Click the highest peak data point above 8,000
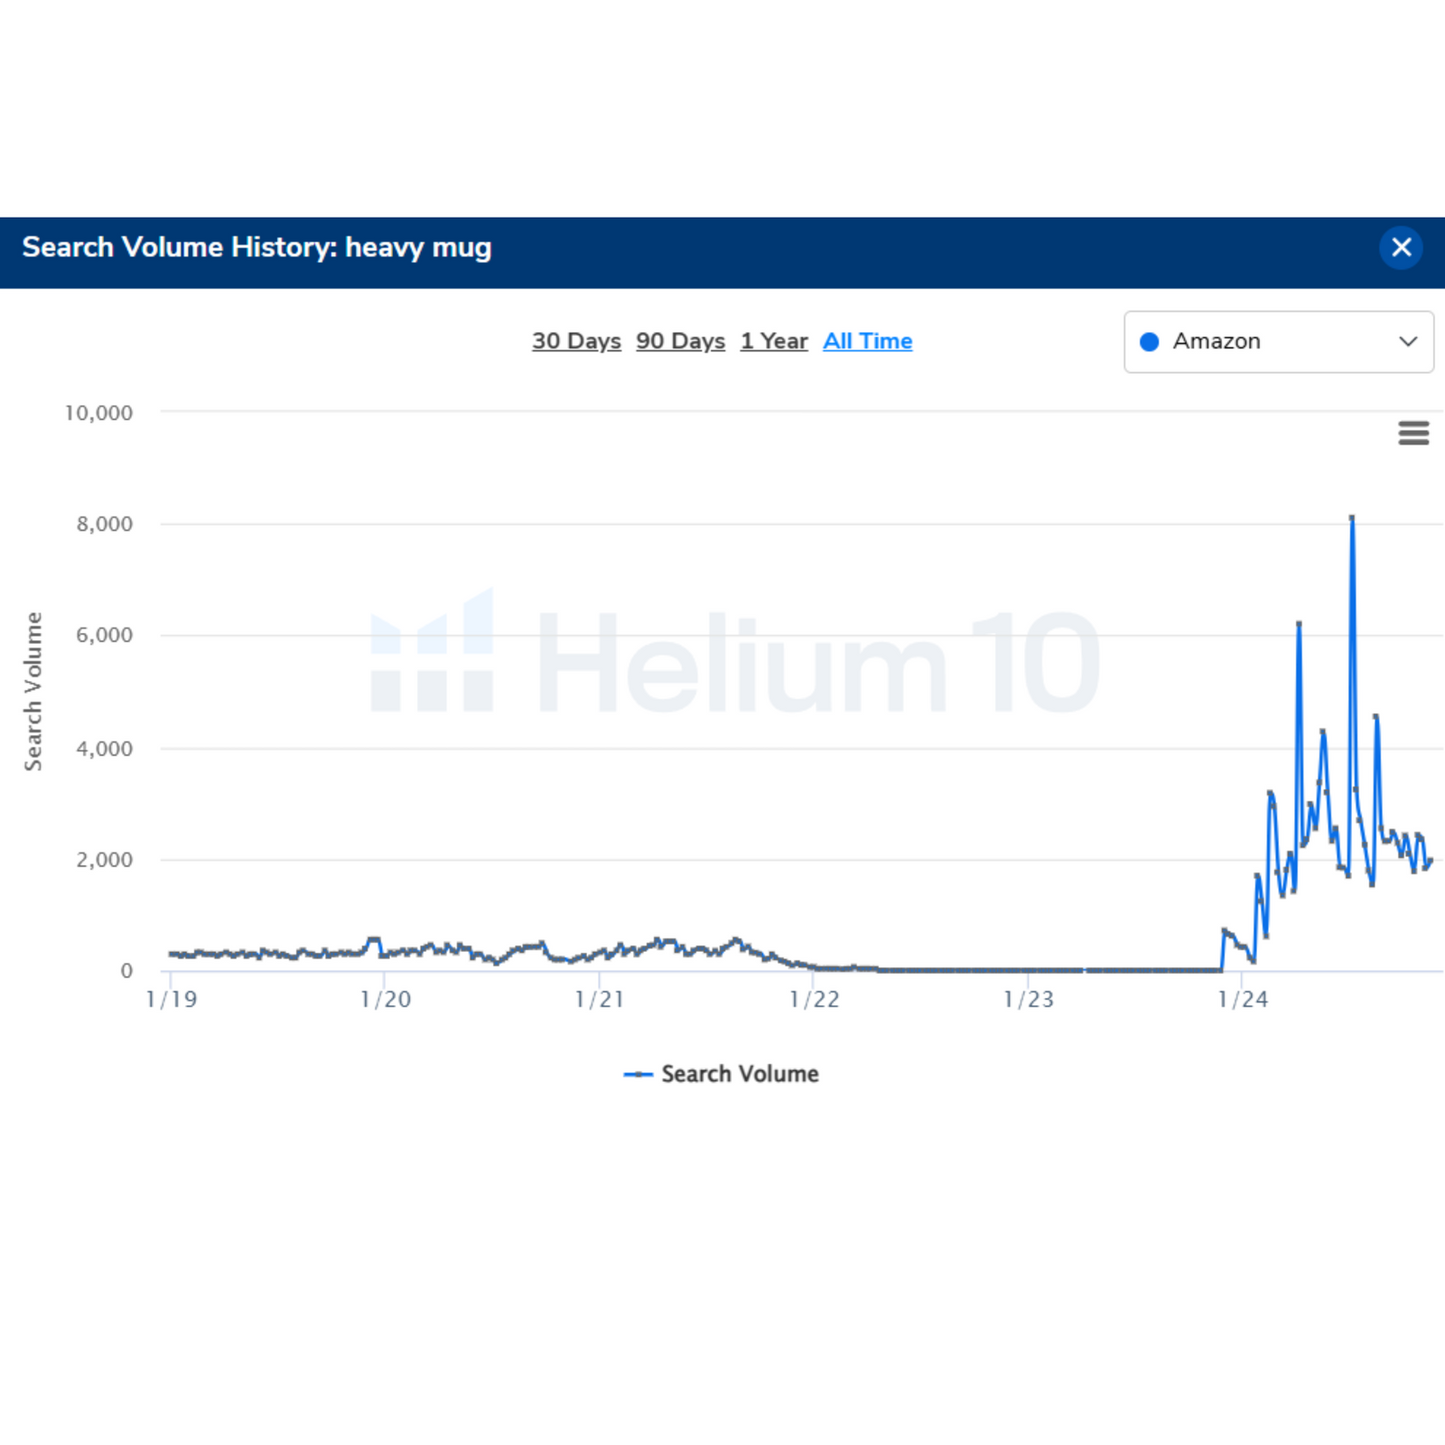 (x=1352, y=518)
